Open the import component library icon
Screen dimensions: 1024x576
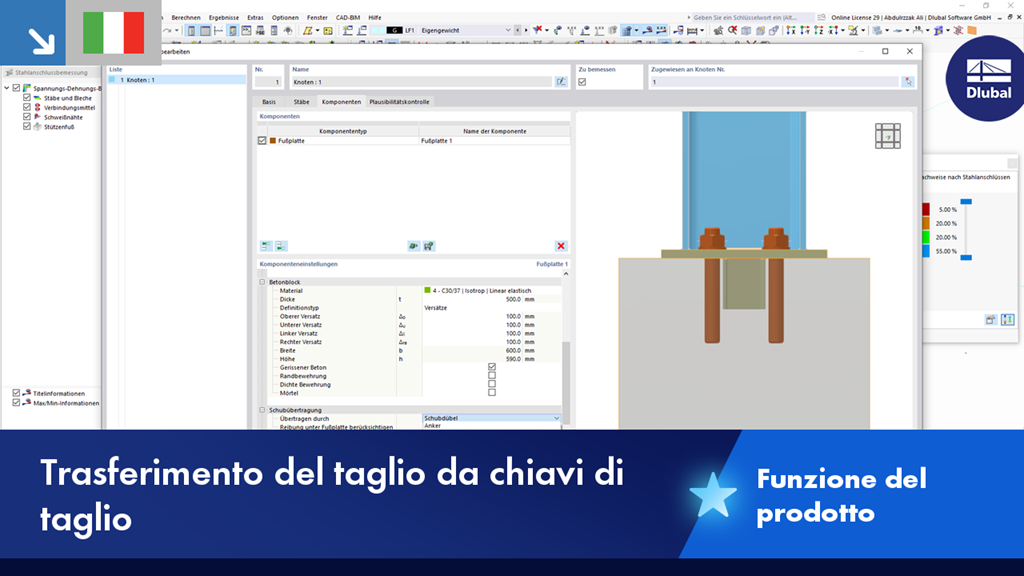[414, 247]
